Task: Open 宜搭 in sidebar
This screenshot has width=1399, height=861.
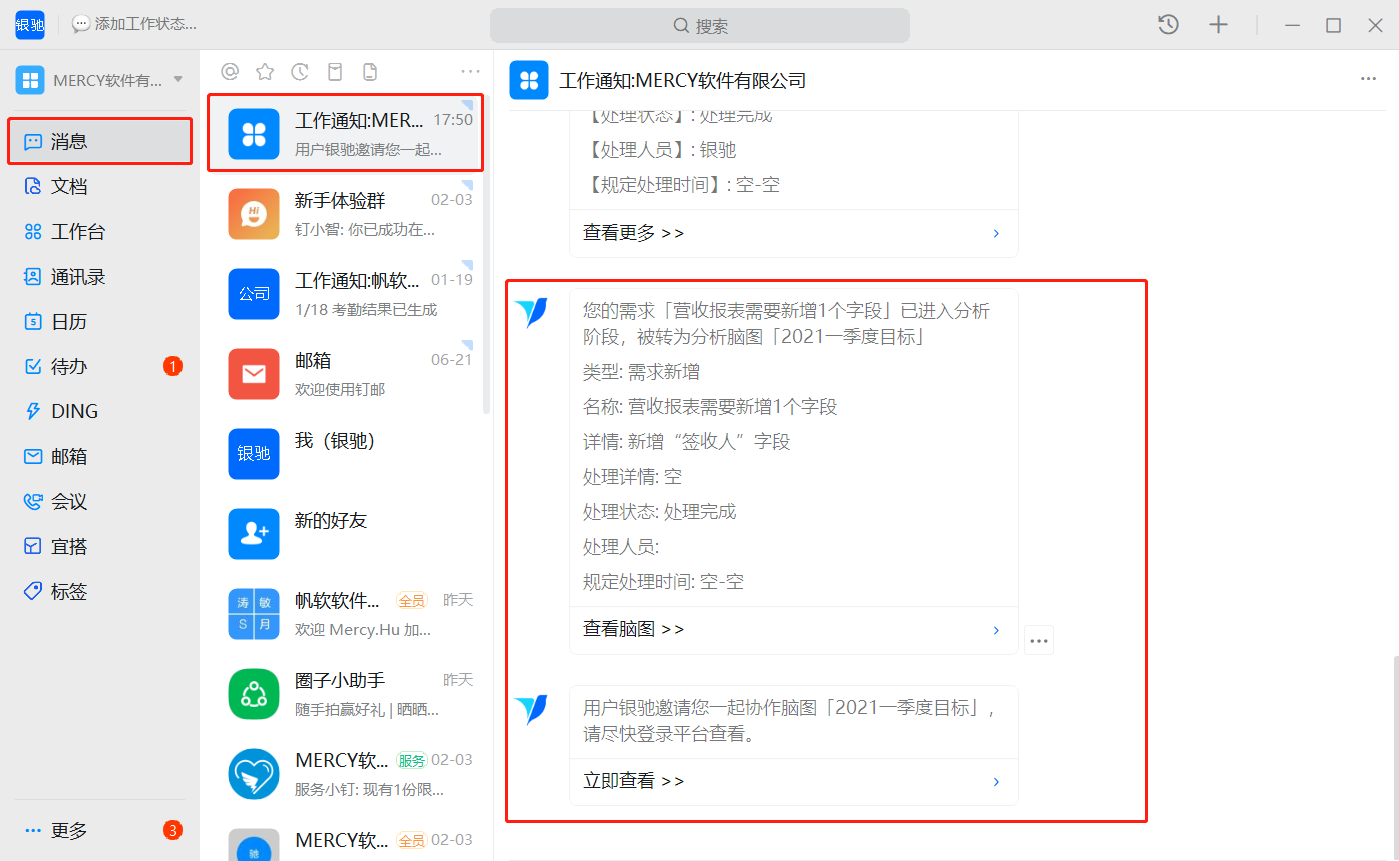Action: [100, 546]
